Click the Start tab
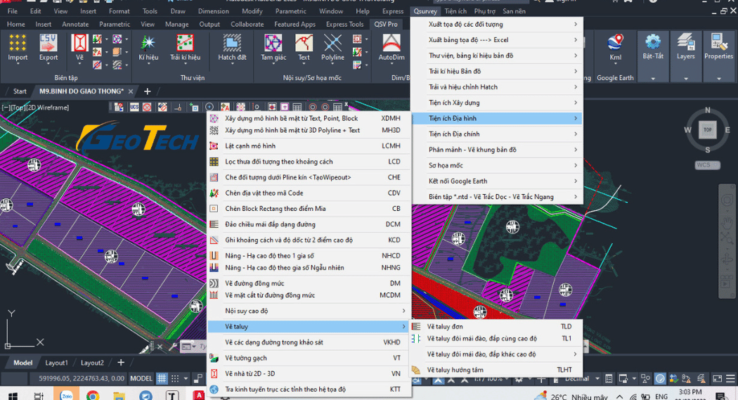Viewport: 738px width, 400px height. (19, 91)
